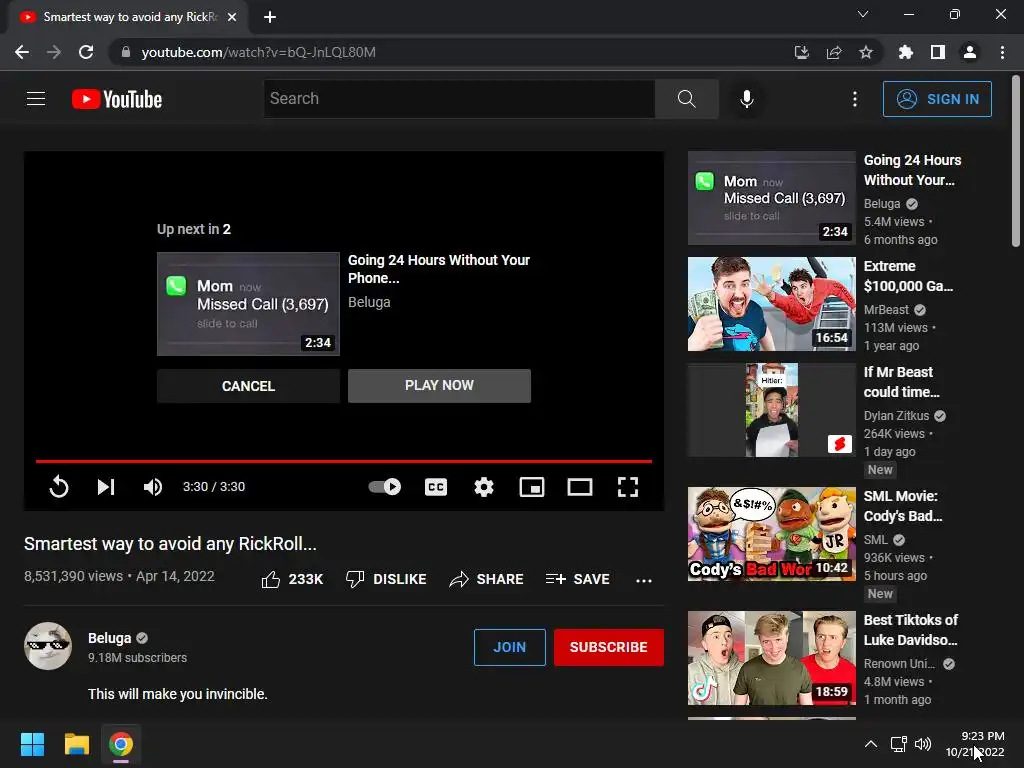Click Dylan Zitkus channel name
Screen dimensions: 1024x768
point(896,415)
